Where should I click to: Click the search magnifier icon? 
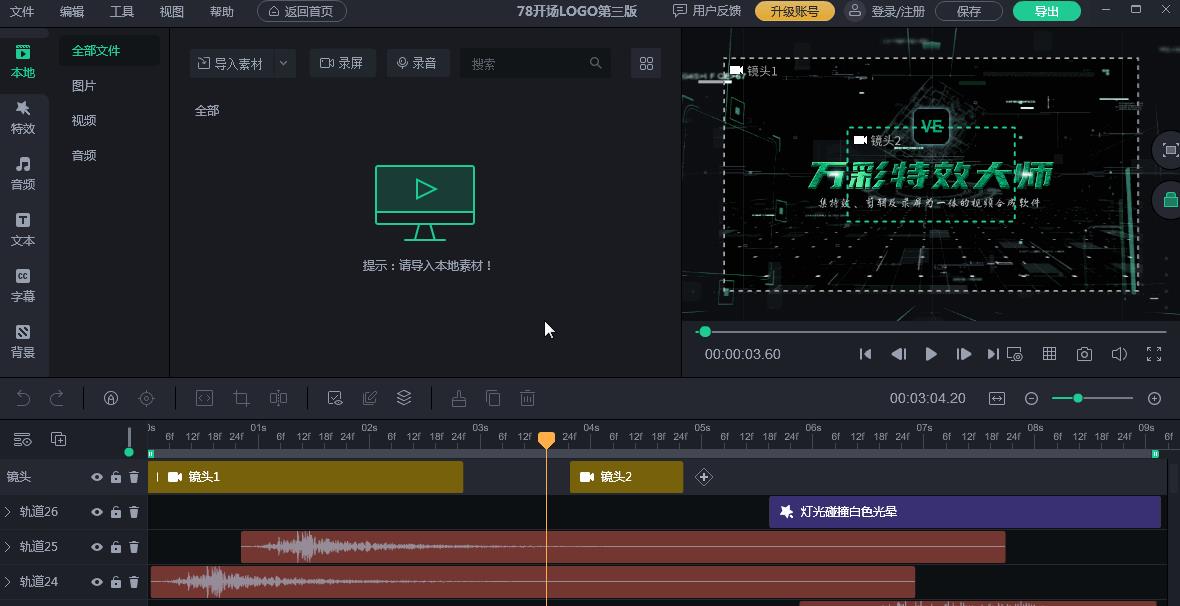[x=595, y=63]
